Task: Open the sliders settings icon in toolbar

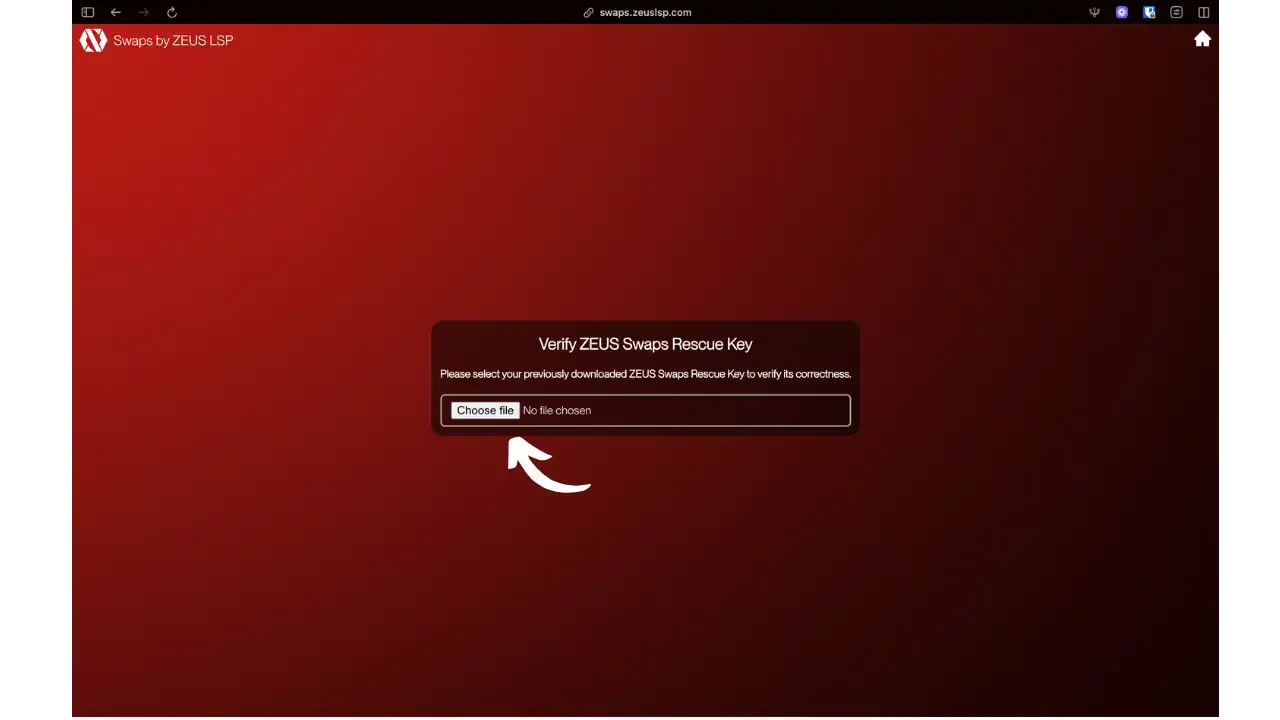Action: click(1176, 13)
